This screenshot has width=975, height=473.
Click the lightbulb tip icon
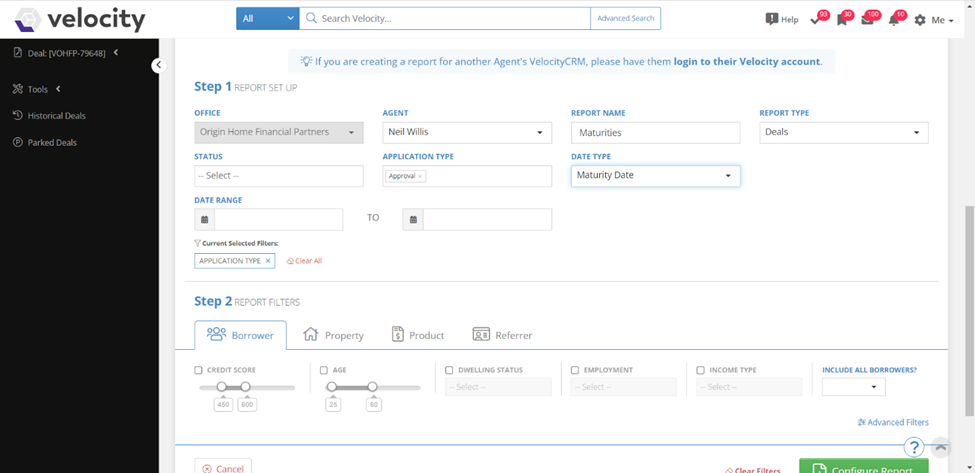306,62
